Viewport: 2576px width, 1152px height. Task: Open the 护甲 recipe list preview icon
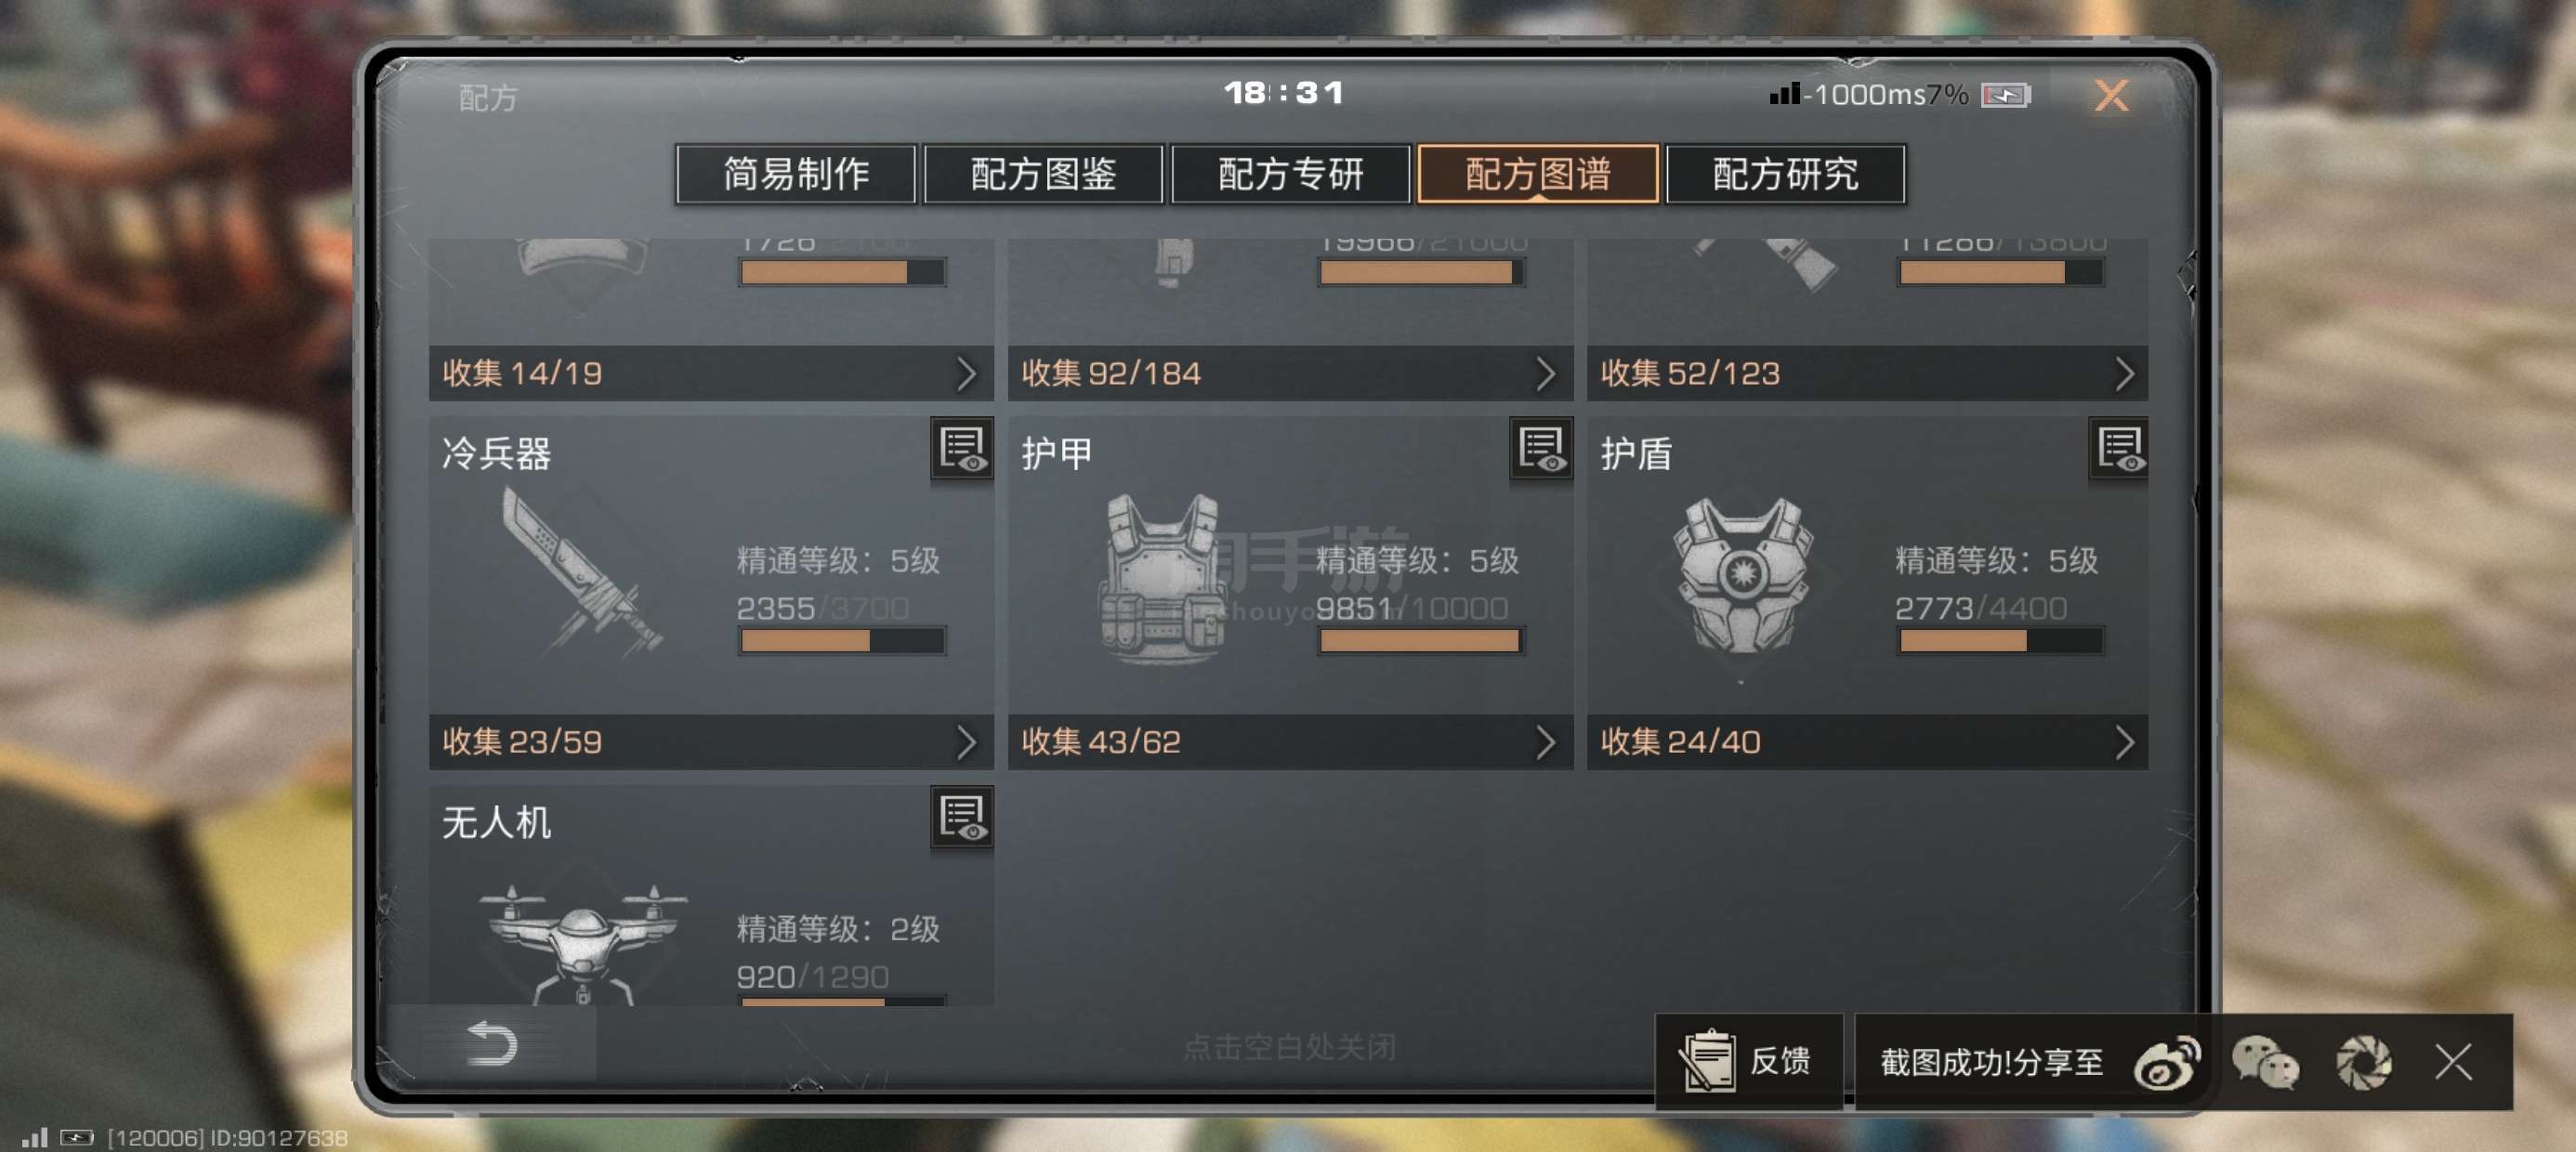(1540, 449)
